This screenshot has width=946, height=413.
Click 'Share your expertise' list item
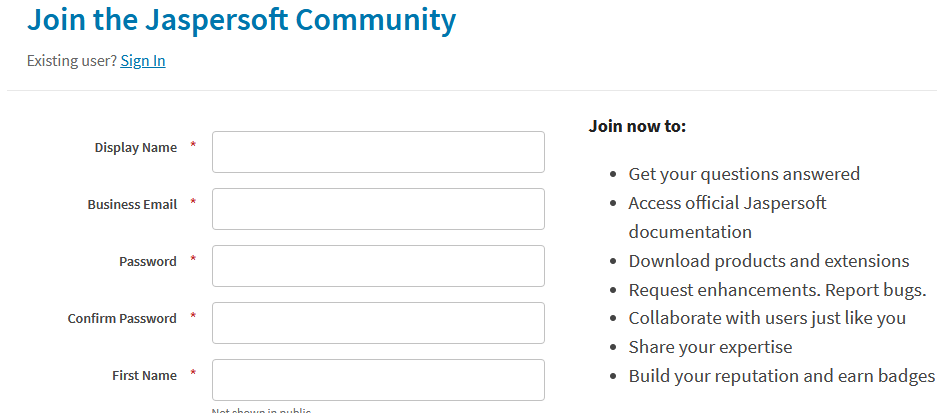(710, 347)
